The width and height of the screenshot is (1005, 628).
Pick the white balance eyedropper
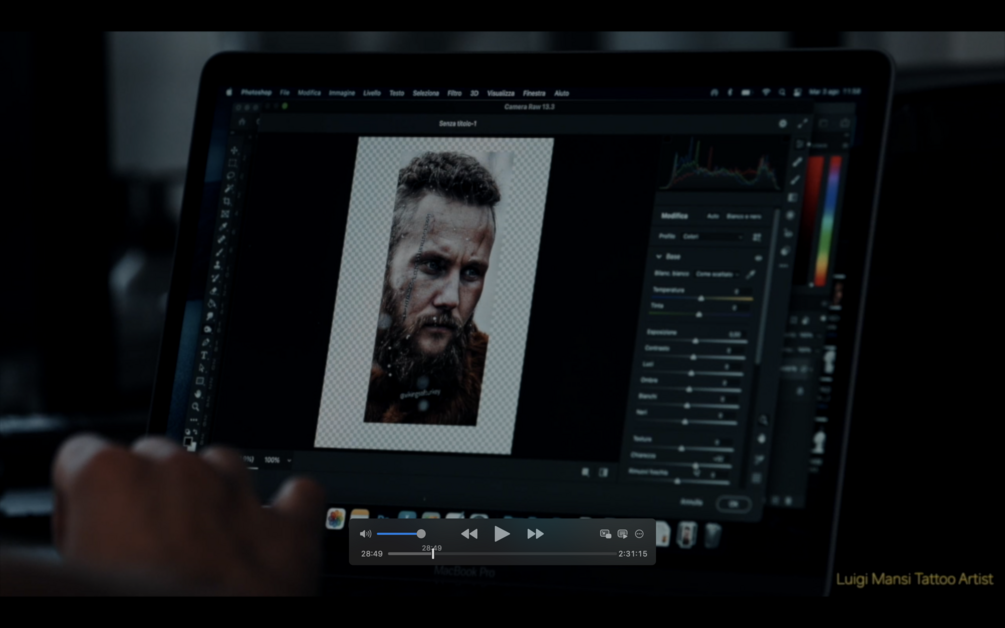point(751,275)
